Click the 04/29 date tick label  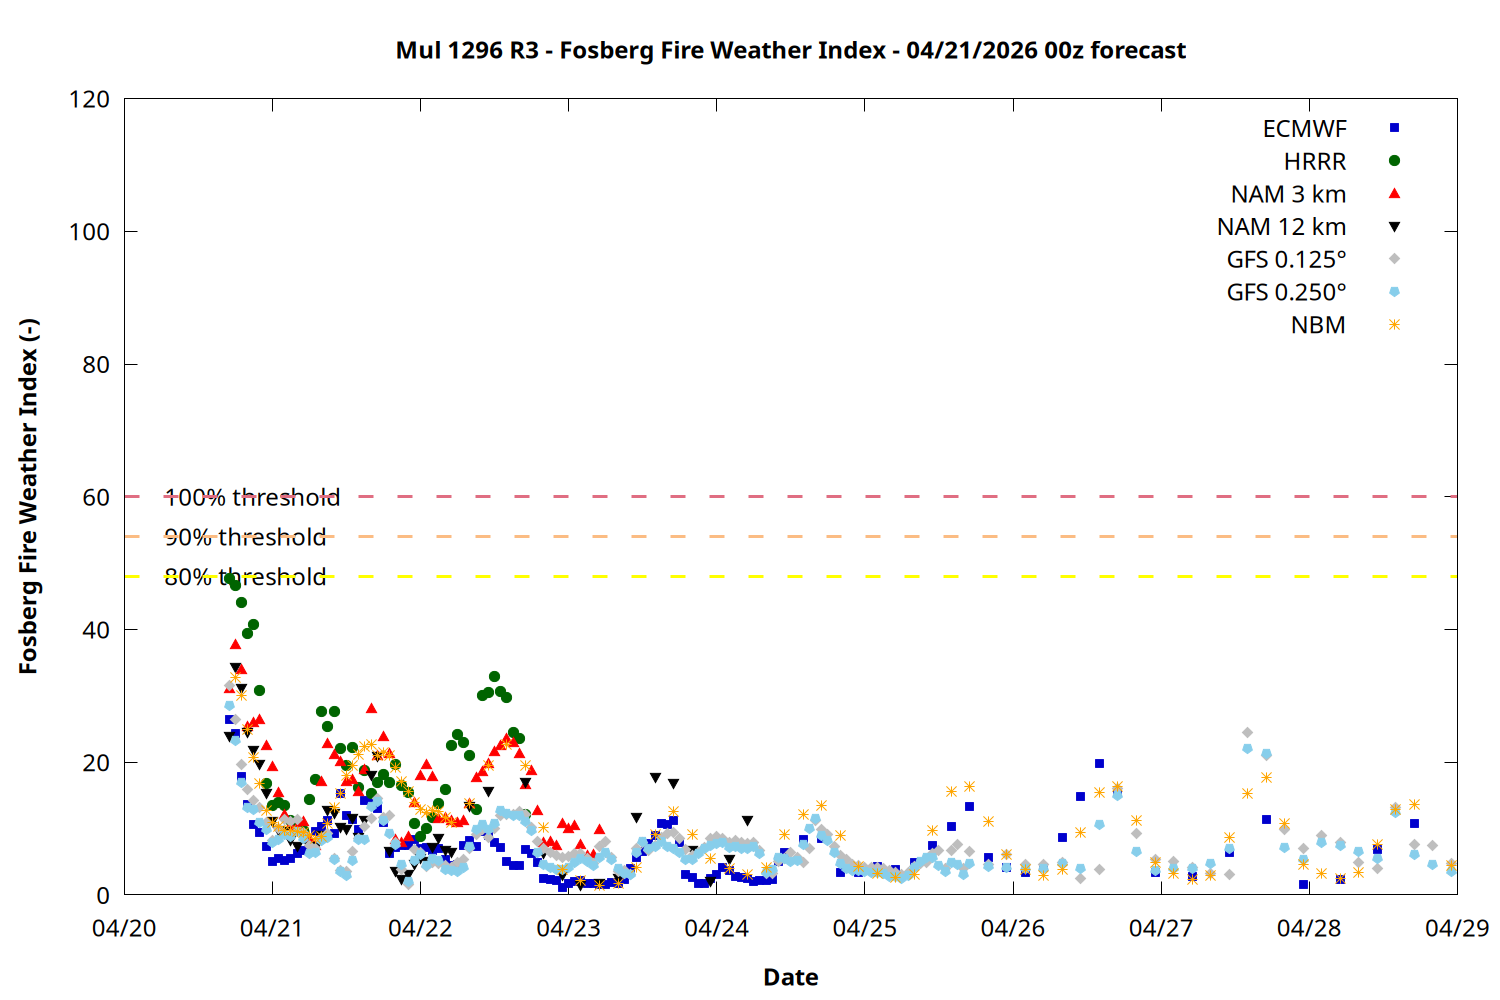tap(1456, 929)
